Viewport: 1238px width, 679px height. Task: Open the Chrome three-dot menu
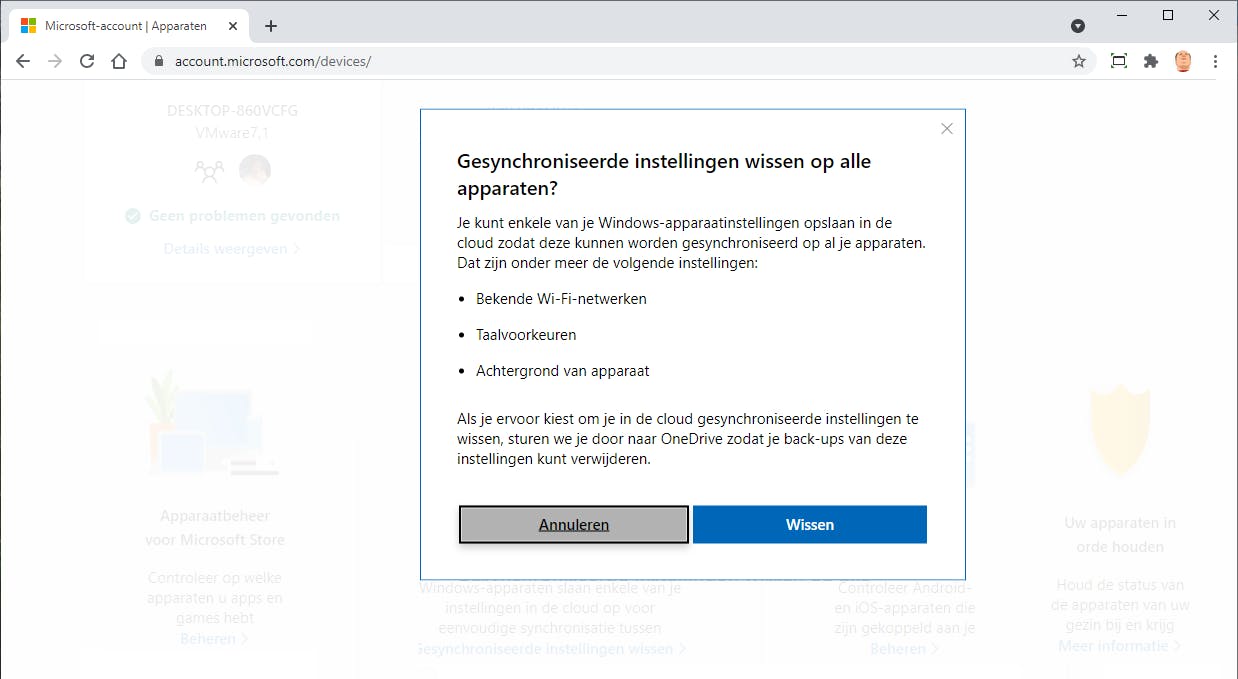point(1216,61)
